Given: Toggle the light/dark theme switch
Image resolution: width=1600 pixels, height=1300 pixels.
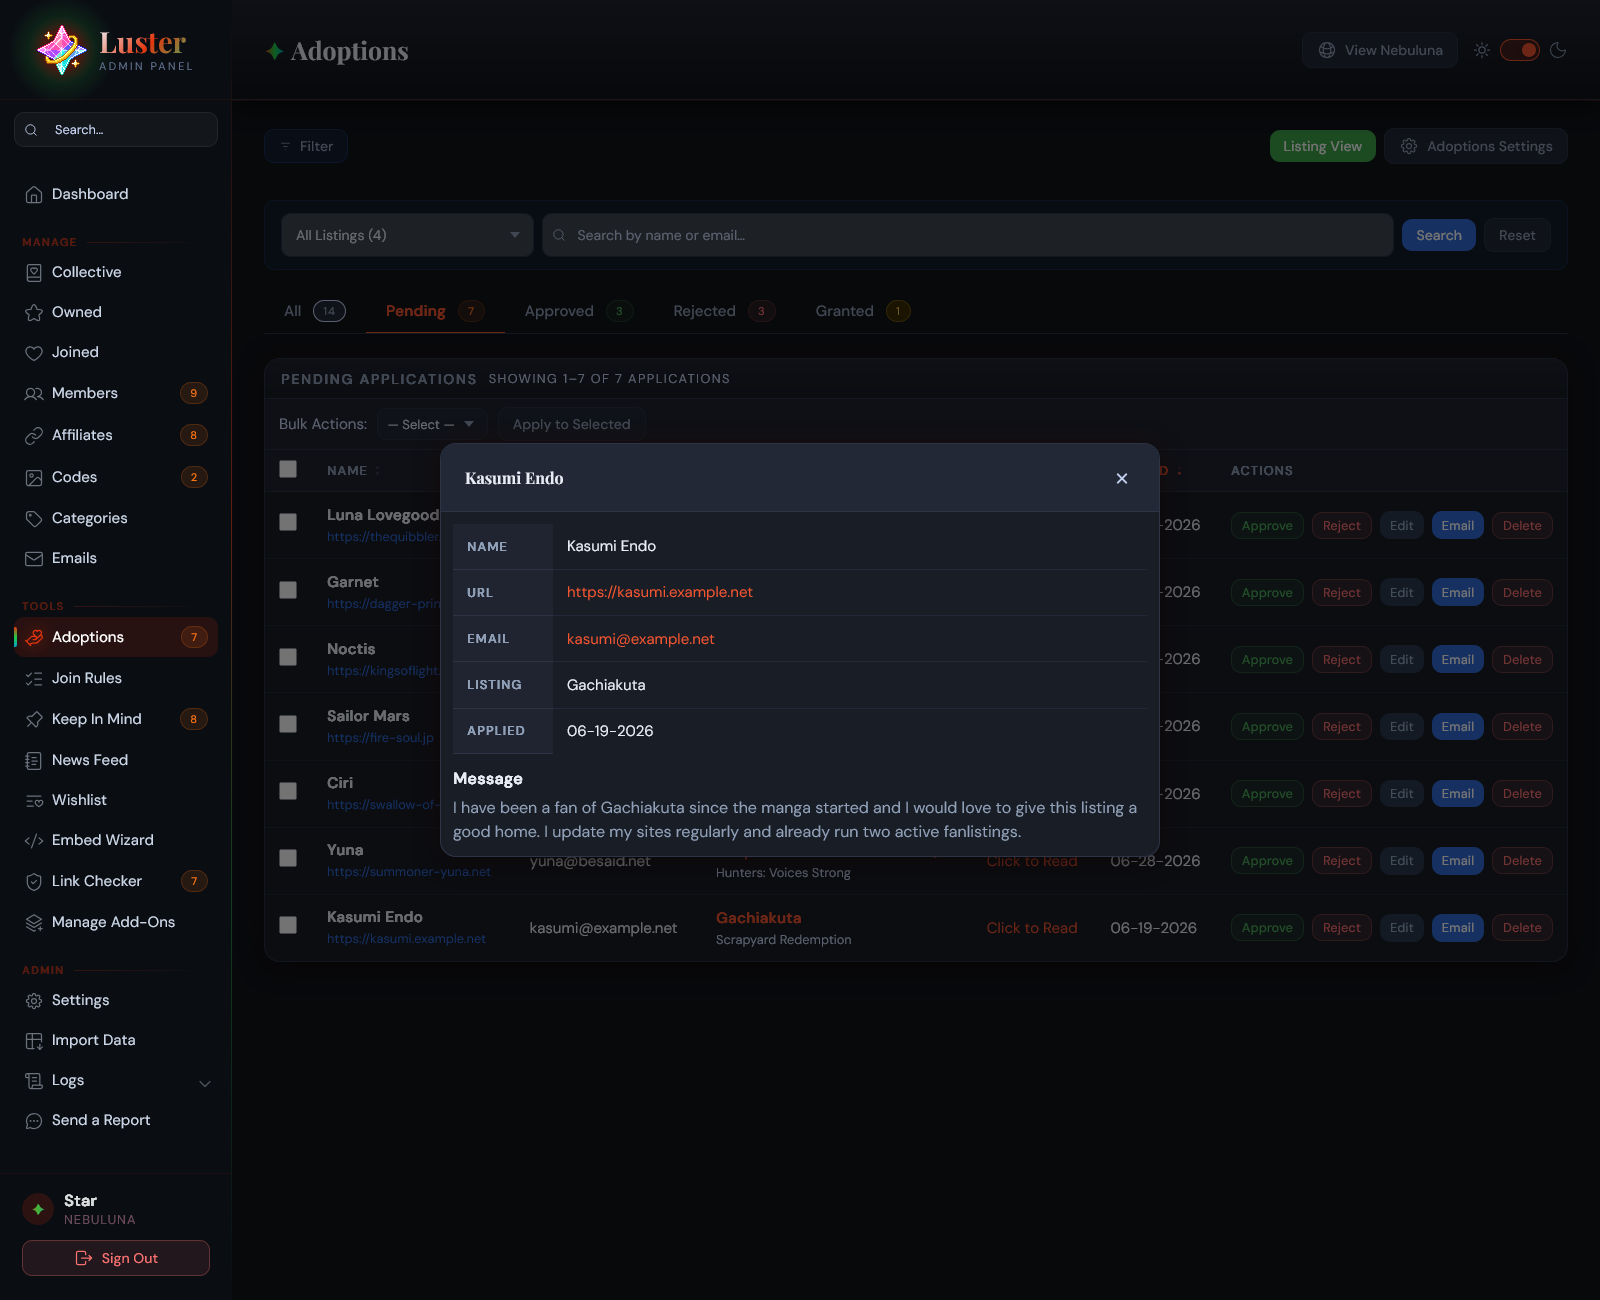Looking at the screenshot, I should pos(1519,50).
